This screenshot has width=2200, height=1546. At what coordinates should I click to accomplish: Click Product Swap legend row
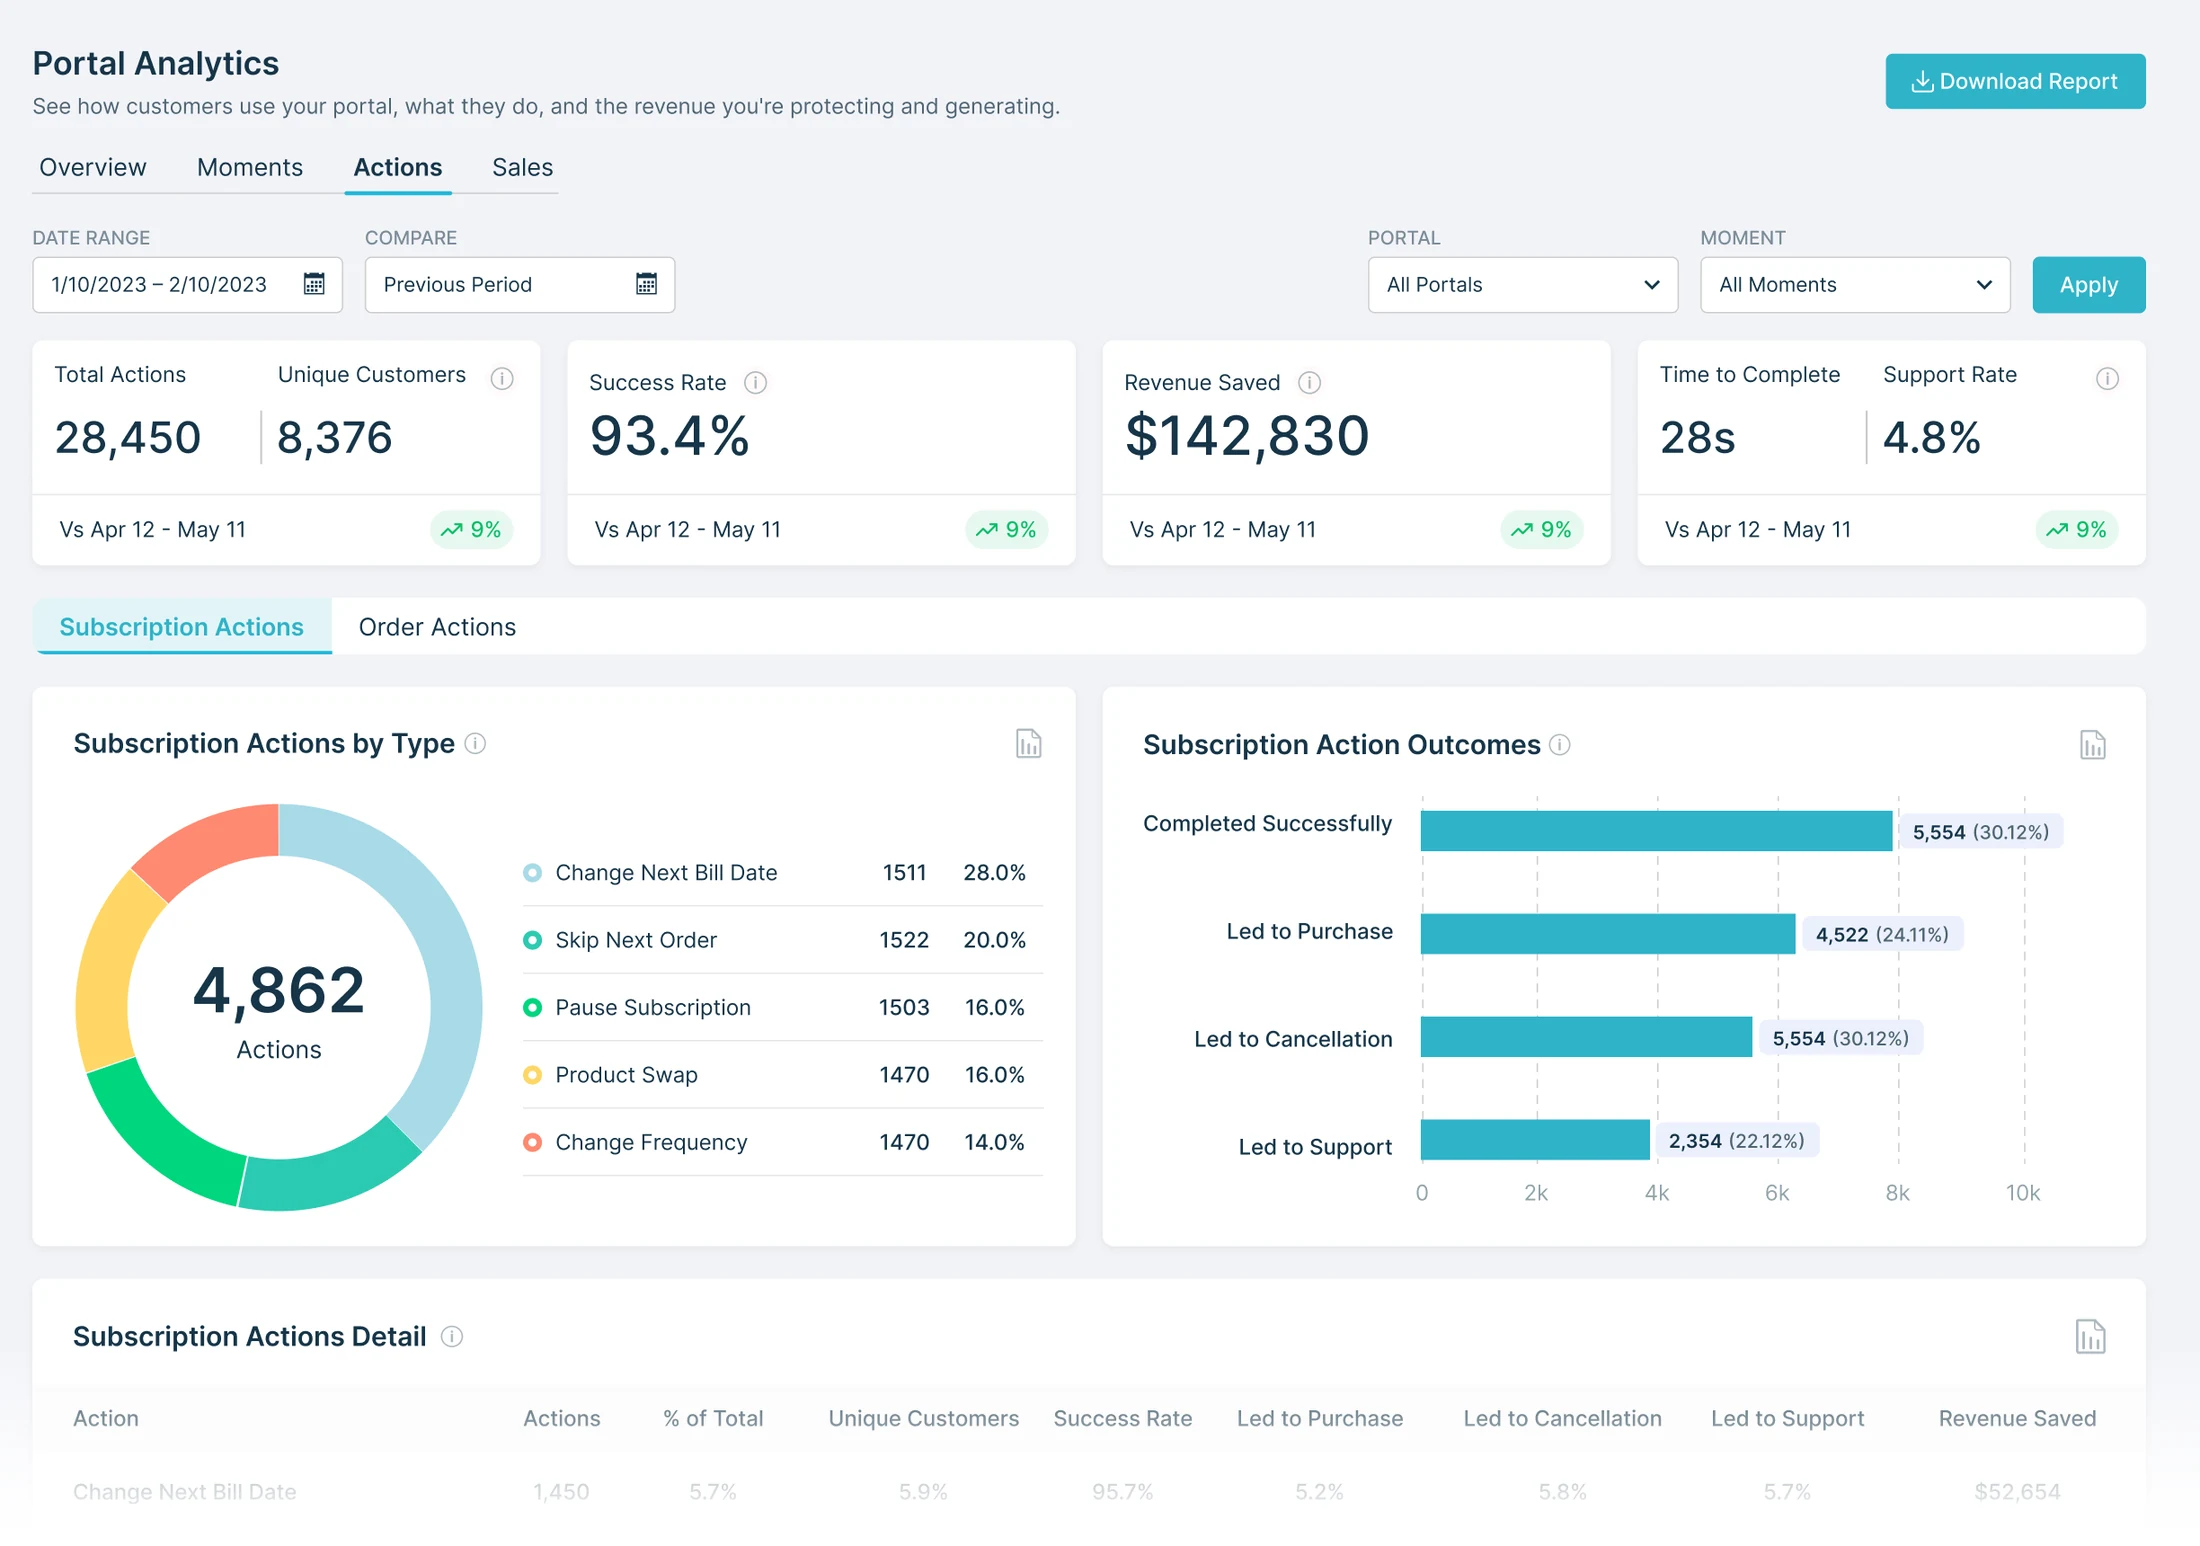click(x=782, y=1074)
